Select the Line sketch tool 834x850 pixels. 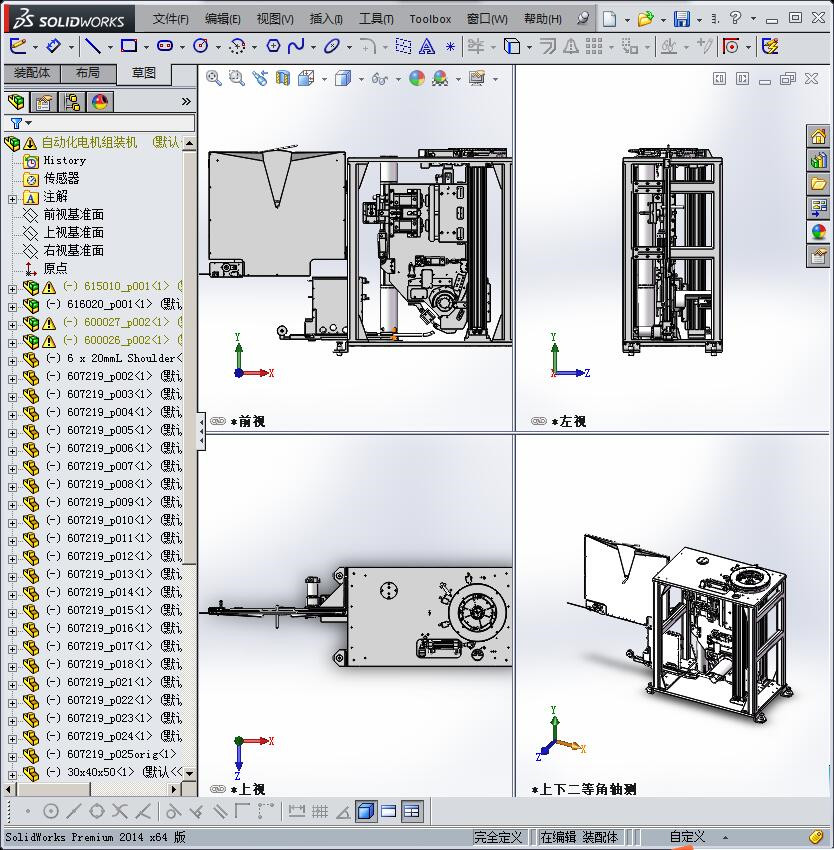pyautogui.click(x=92, y=46)
